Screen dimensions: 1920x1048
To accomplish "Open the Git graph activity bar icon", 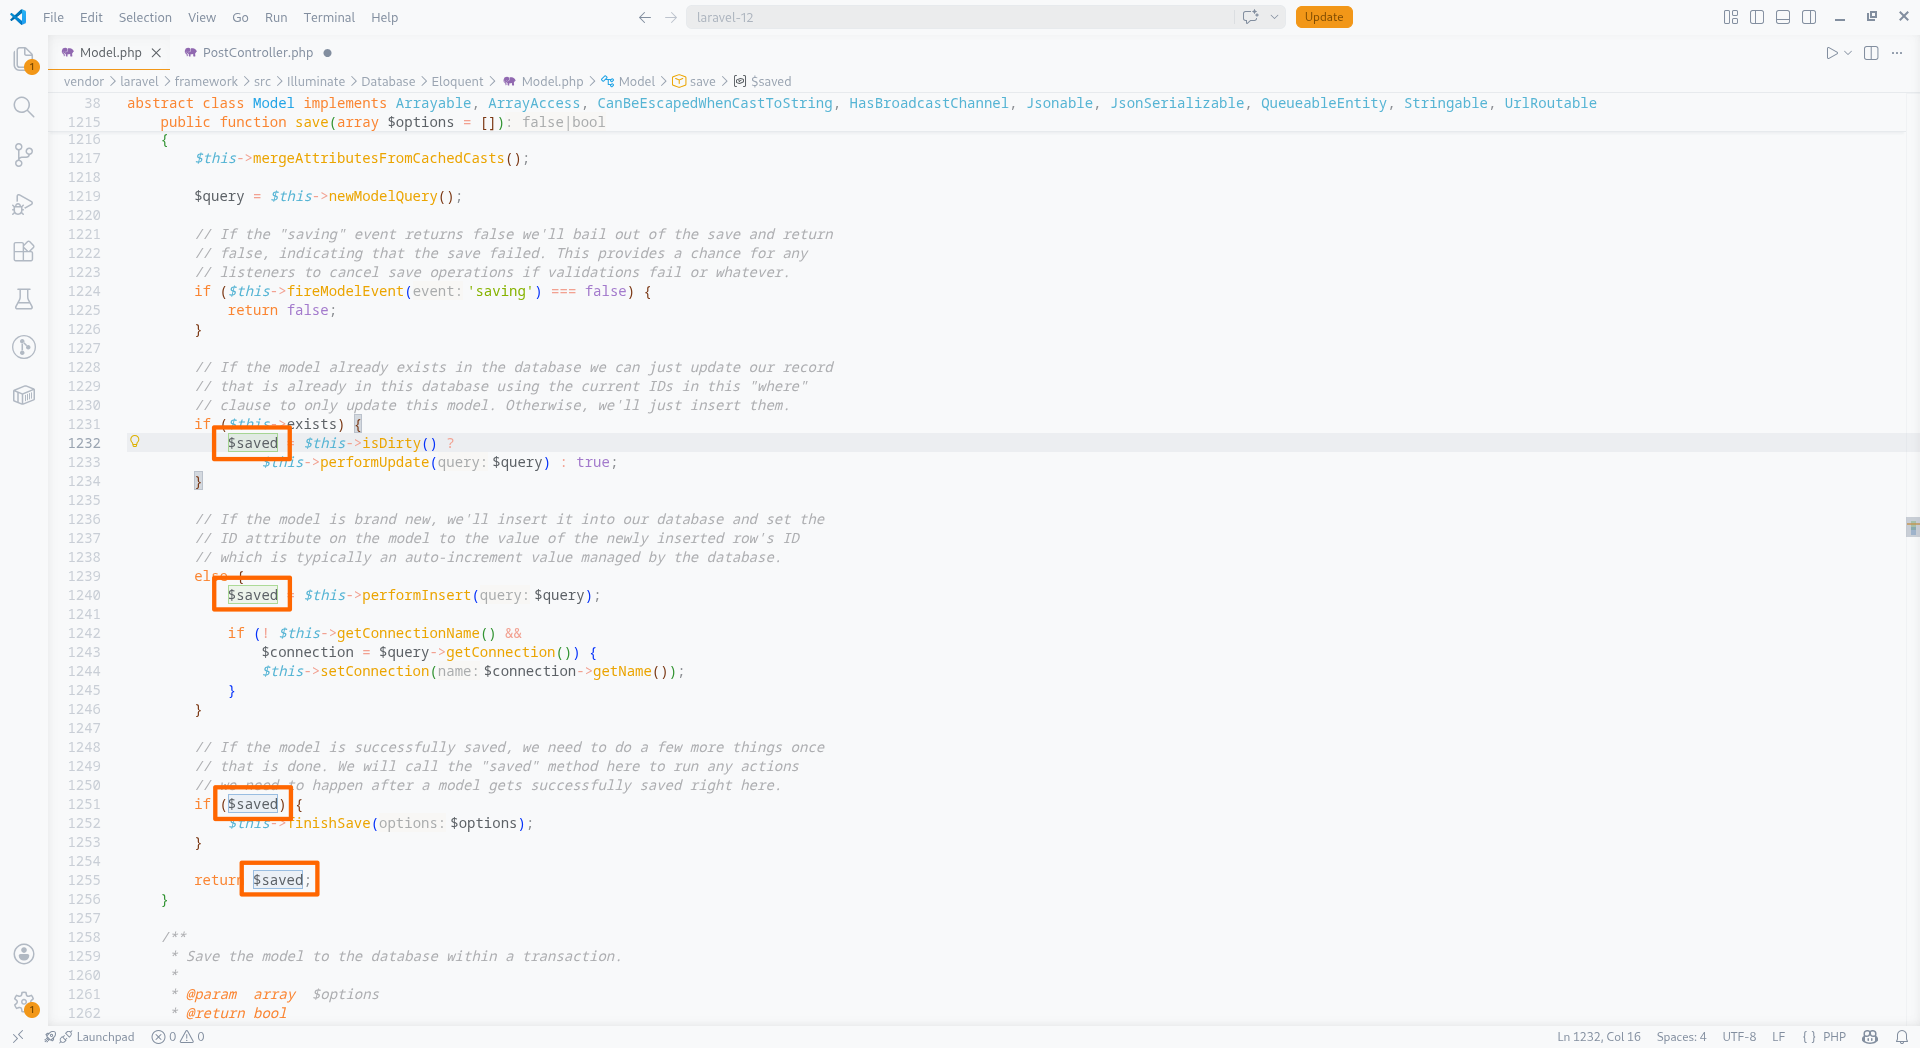I will coord(24,347).
